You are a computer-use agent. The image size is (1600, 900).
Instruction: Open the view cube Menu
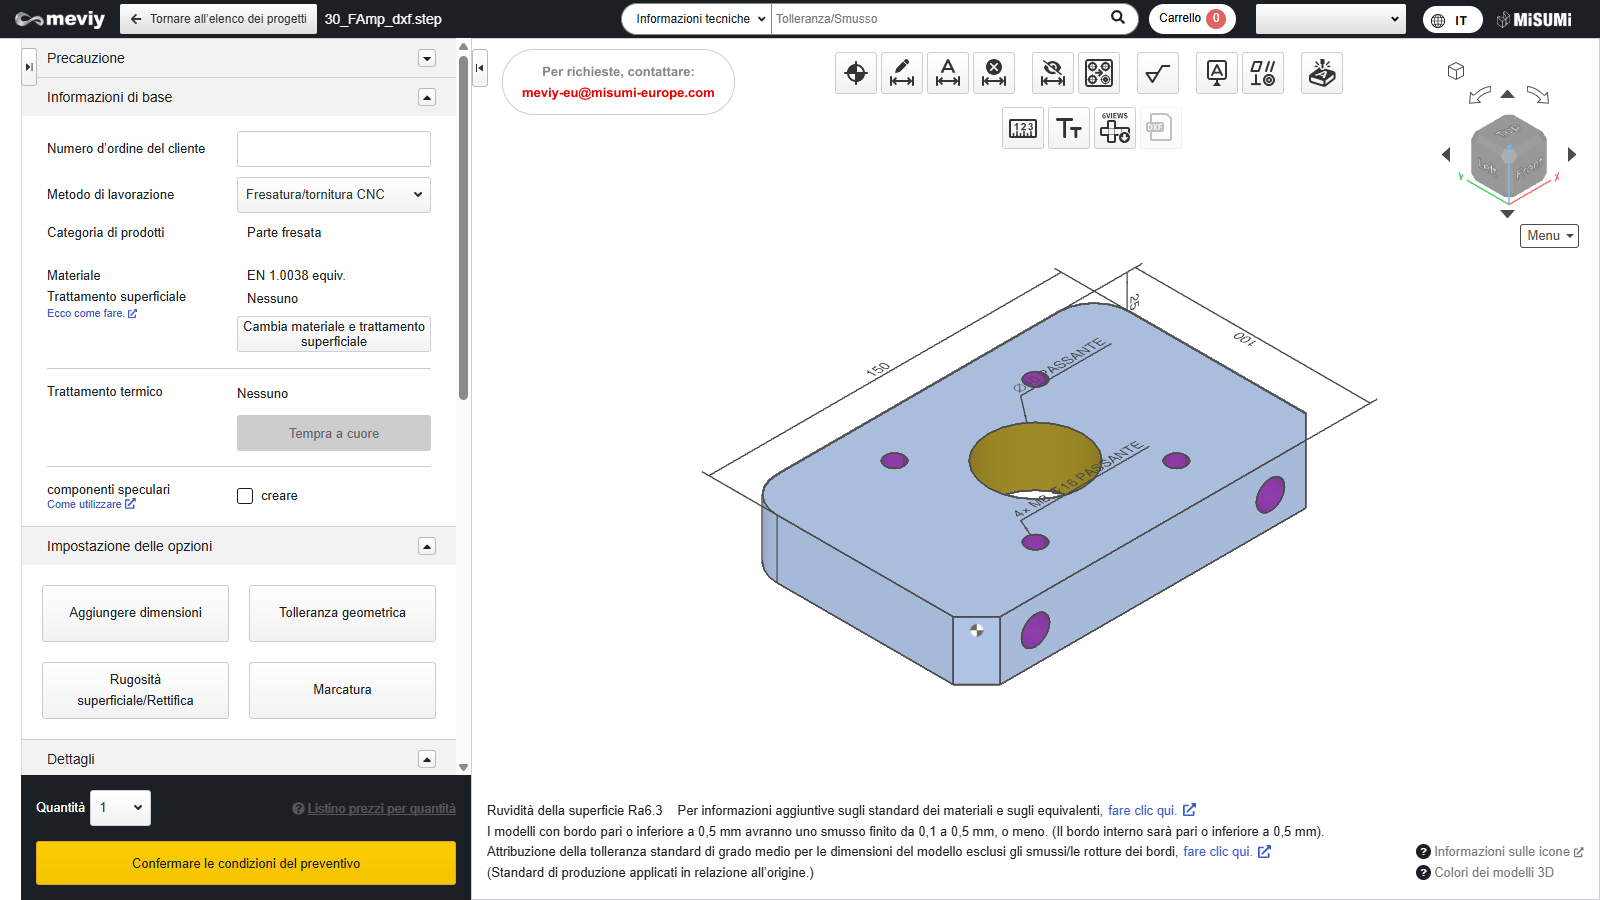(1549, 236)
